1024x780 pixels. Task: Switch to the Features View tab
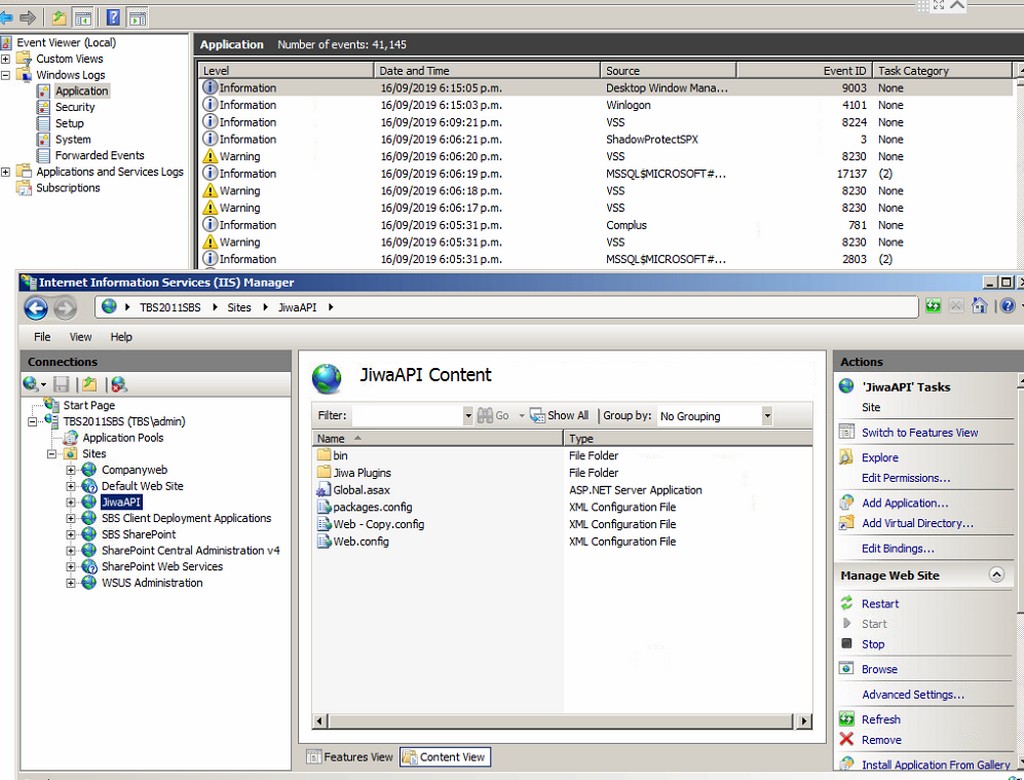click(x=349, y=757)
